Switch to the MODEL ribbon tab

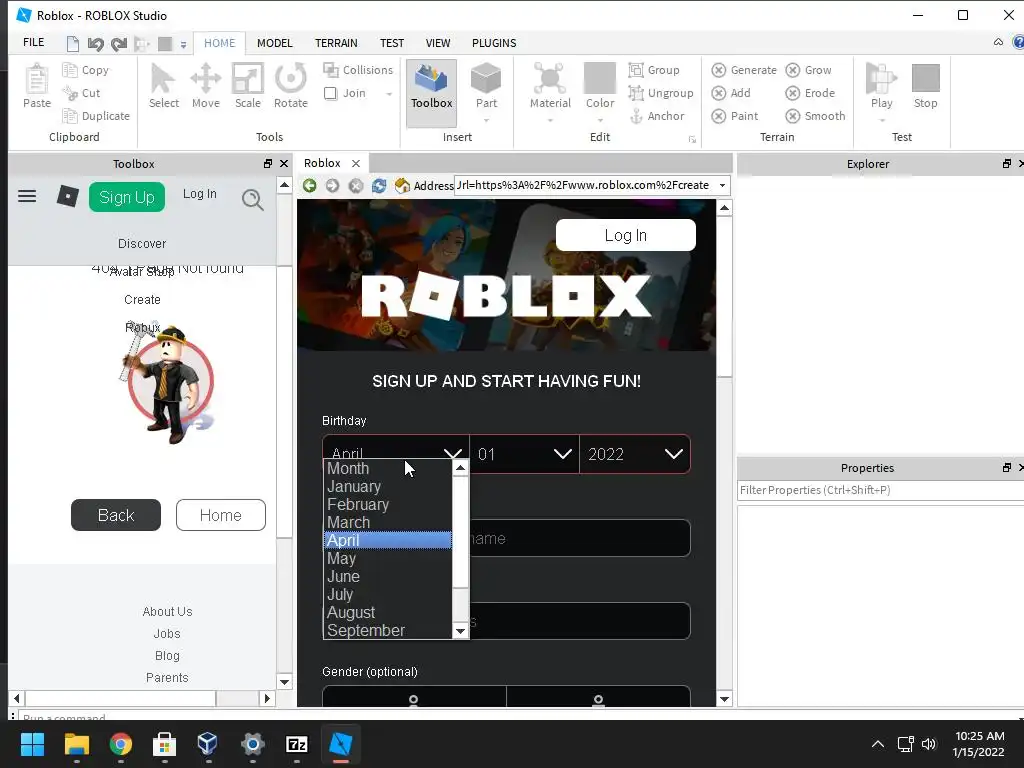274,43
